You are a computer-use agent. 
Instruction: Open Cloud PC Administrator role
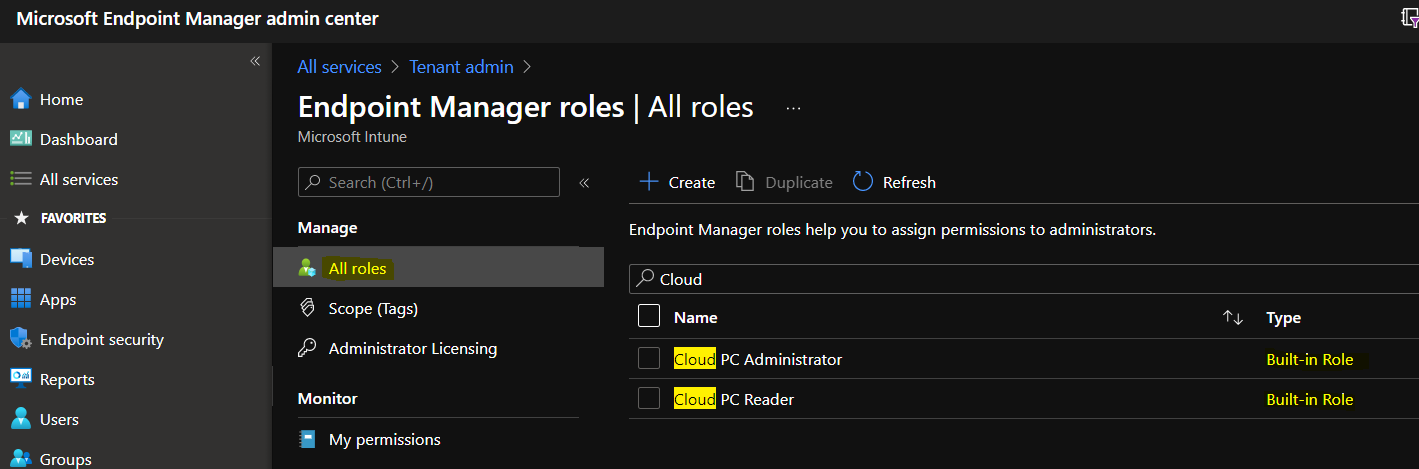(758, 359)
